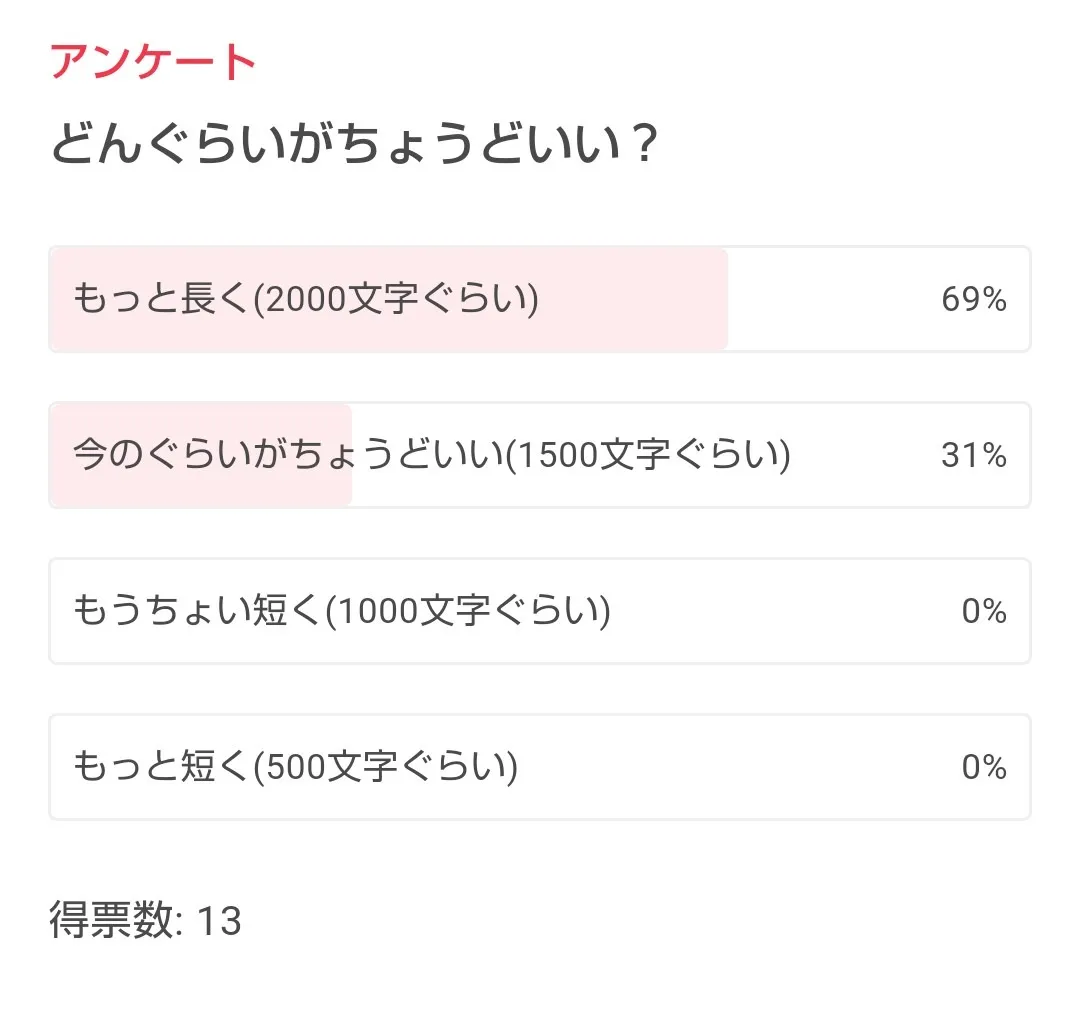This screenshot has width=1080, height=1036.
Task: Select the 今のぐらいがちょうどいい(1500文字ぐらい) option
Action: coord(539,455)
